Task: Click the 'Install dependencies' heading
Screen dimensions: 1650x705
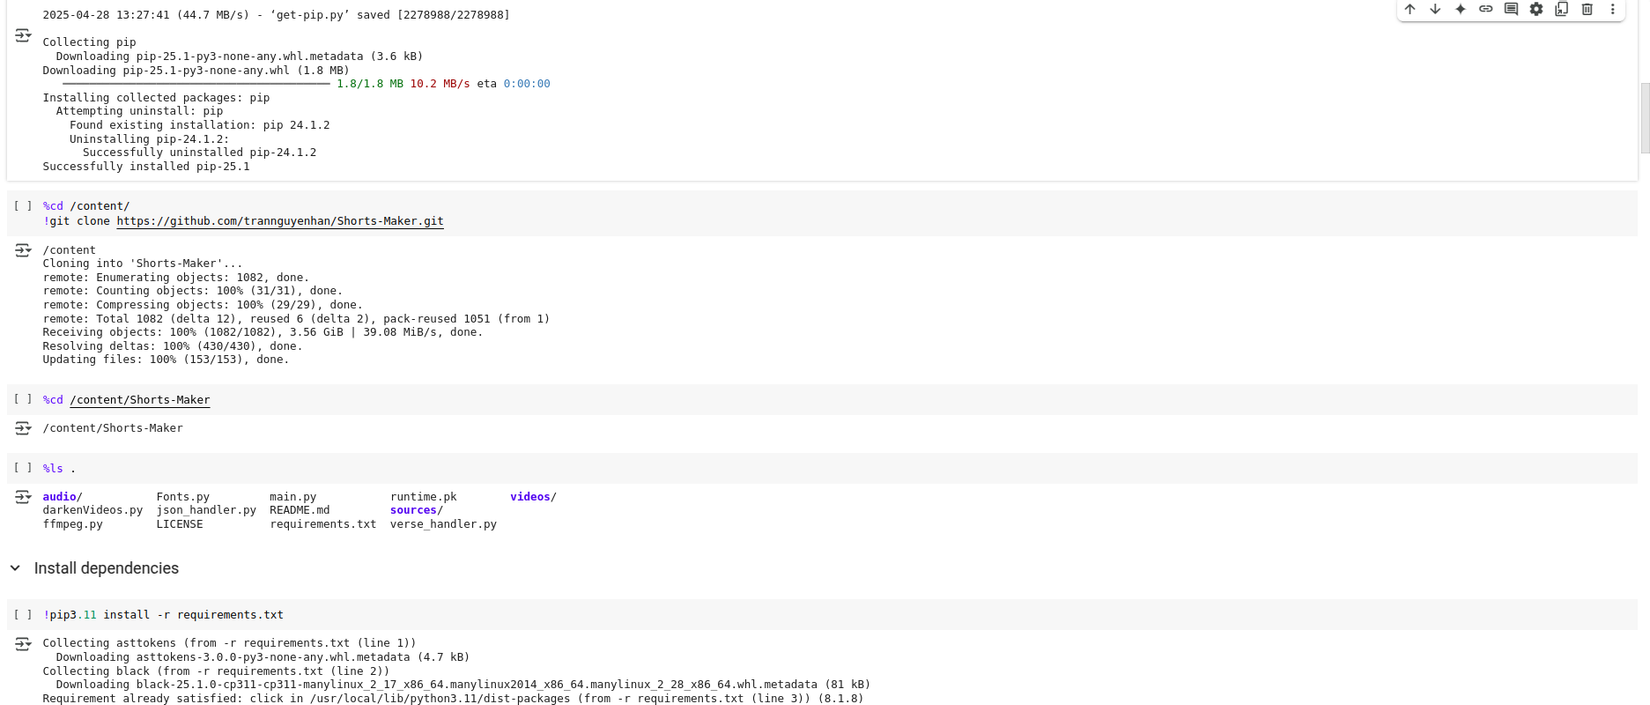Action: (106, 568)
